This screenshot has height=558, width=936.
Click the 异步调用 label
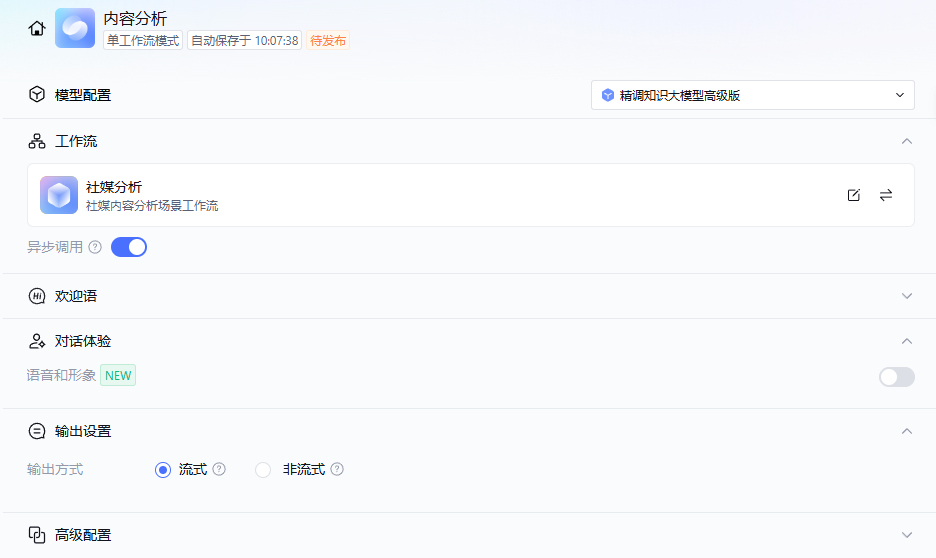(55, 247)
